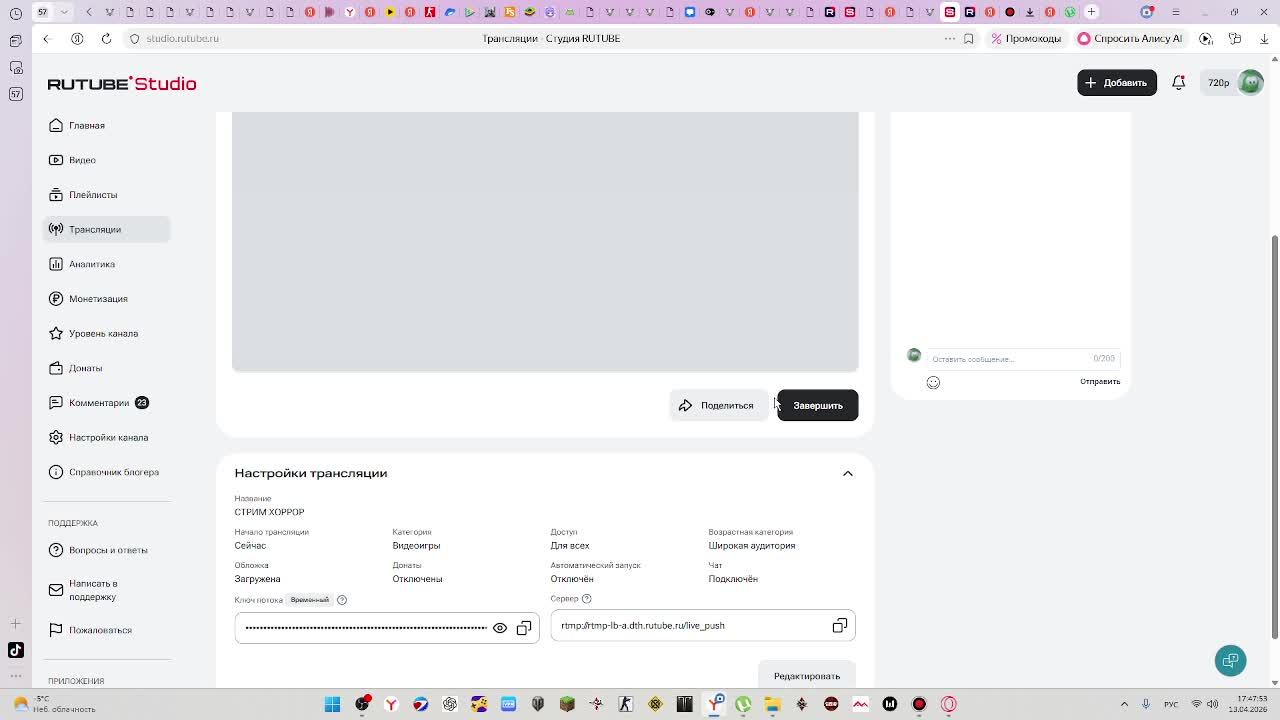Click the studio.rutube.ru address bar
The height and width of the screenshot is (720, 1280).
pos(182,38)
